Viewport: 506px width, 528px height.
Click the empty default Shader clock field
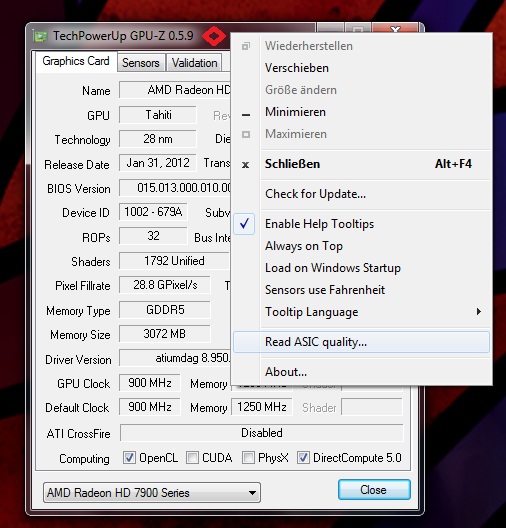point(372,407)
